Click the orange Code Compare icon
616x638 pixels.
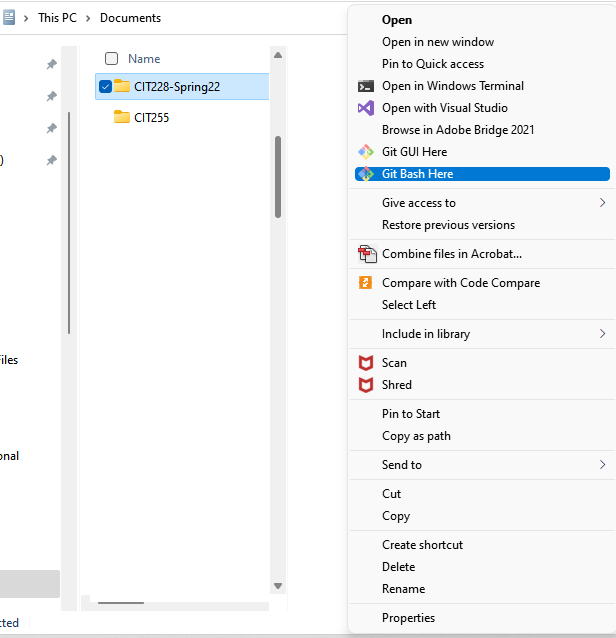tap(365, 282)
